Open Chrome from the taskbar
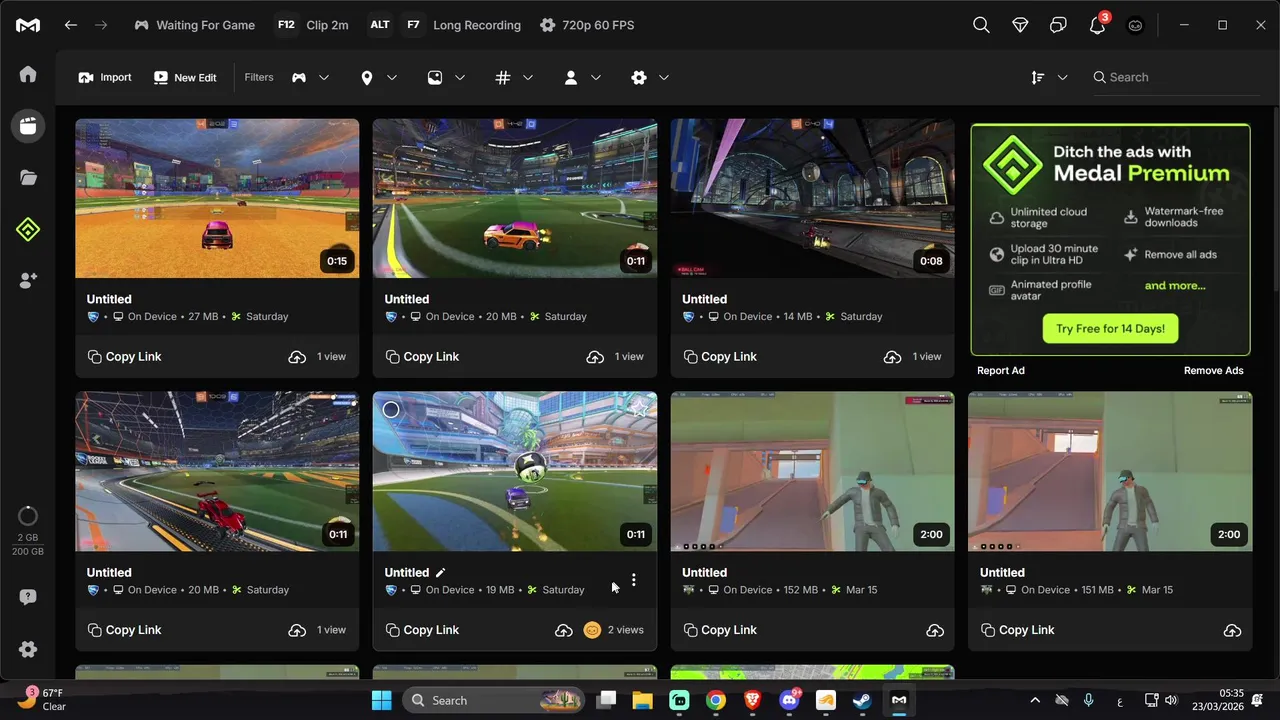This screenshot has width=1280, height=720. tap(715, 700)
